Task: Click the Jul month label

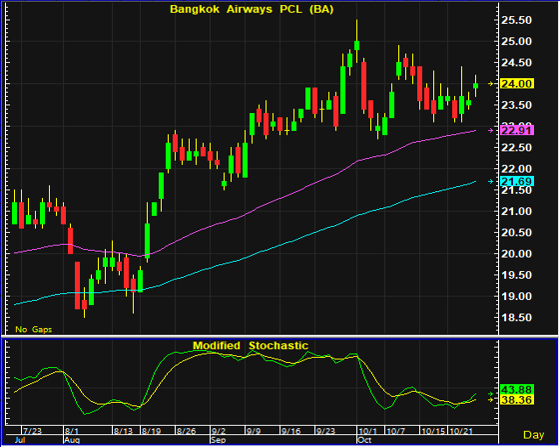Action: pos(20,440)
